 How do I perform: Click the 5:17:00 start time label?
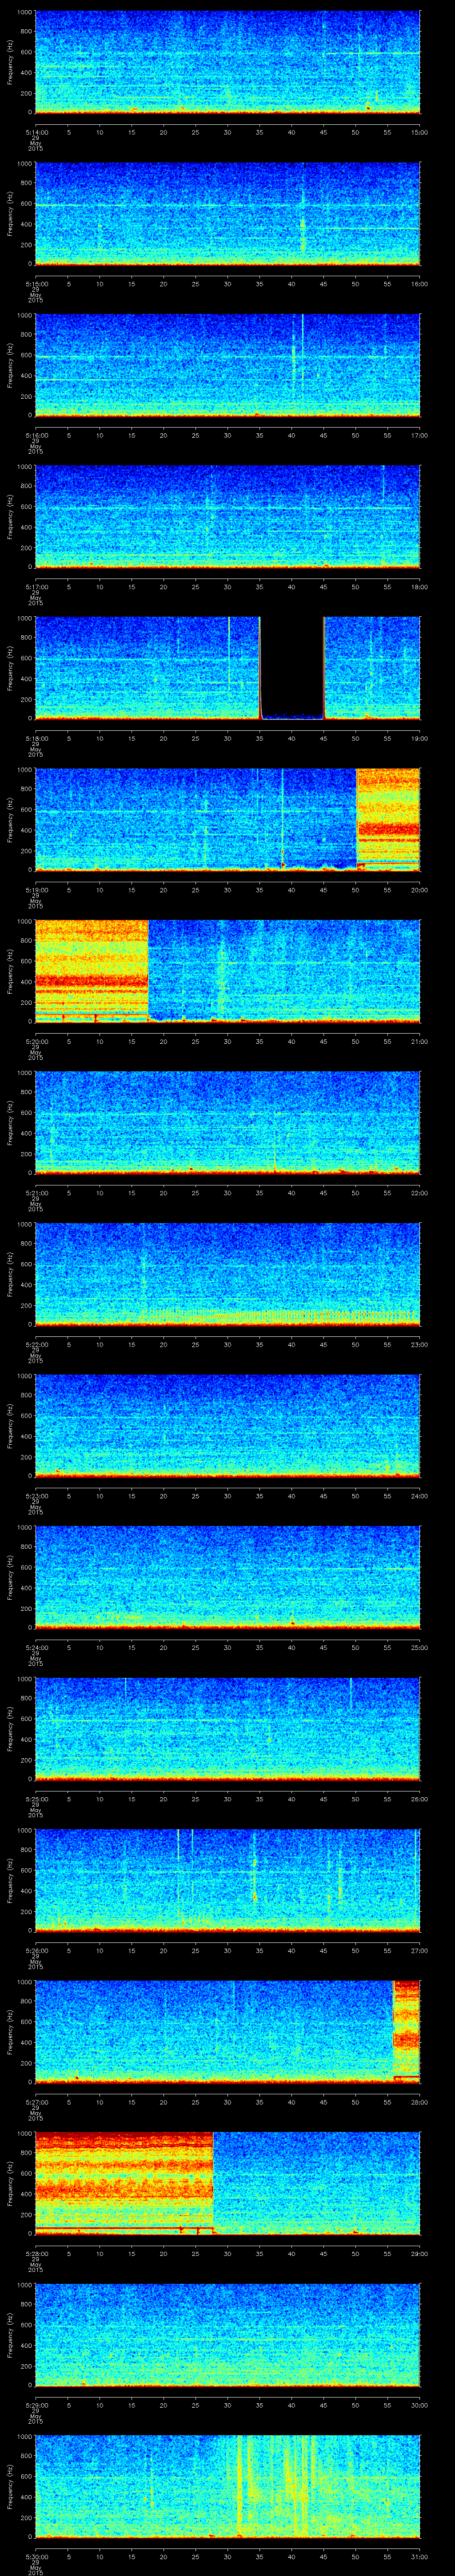[36, 587]
